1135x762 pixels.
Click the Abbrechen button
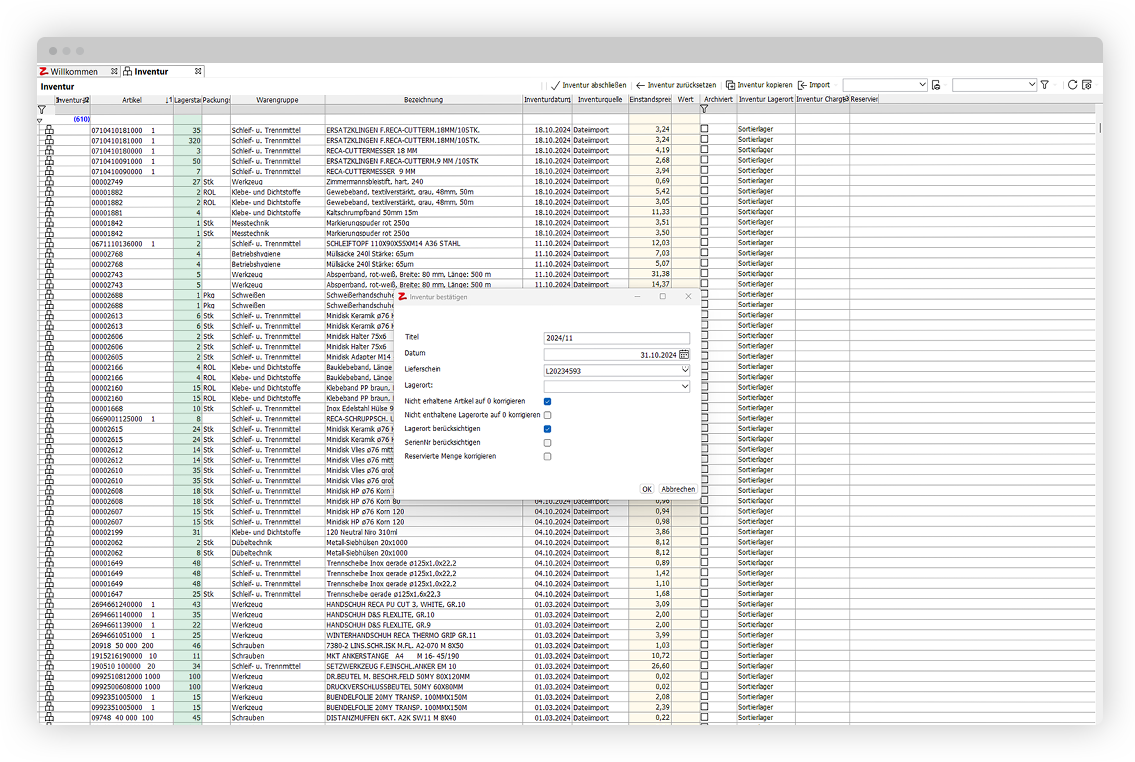tap(678, 489)
